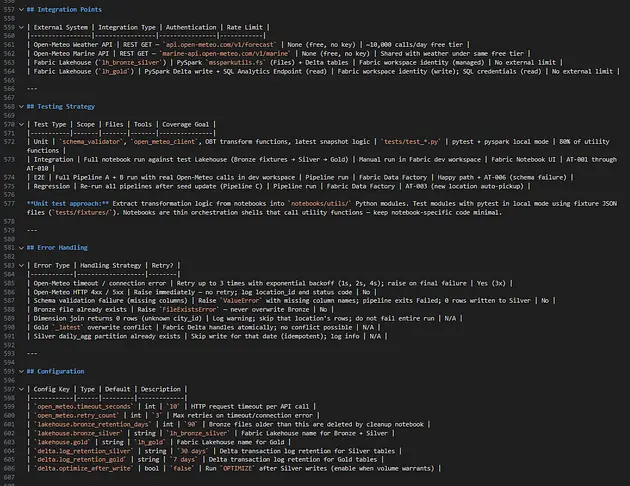This screenshot has height=486, width=630.
Task: Click line number 577 in the gutter
Action: pyautogui.click(x=9, y=204)
